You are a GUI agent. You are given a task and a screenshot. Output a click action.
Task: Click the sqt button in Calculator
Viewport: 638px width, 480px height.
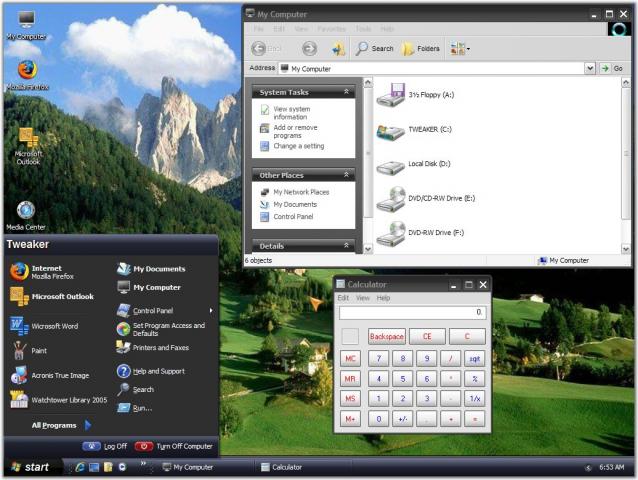click(474, 358)
